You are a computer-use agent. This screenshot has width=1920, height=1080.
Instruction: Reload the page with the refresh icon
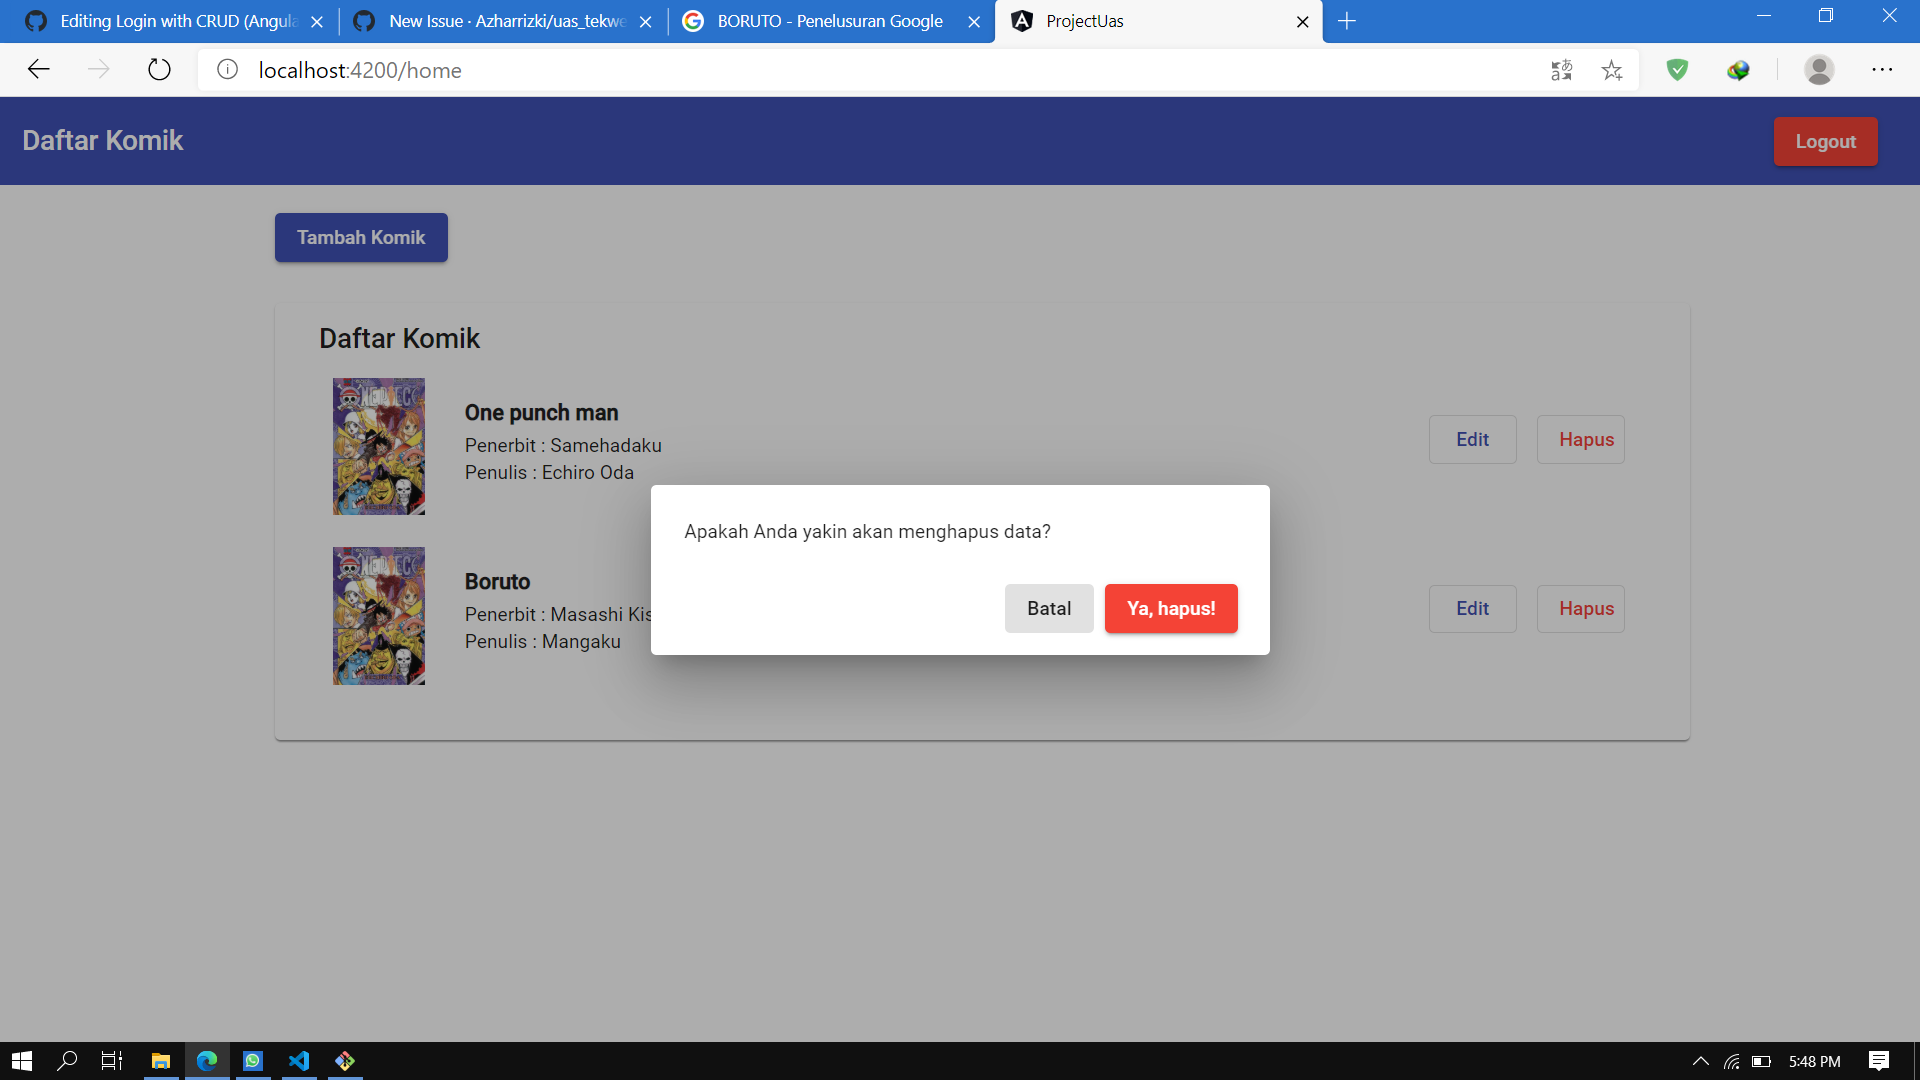tap(159, 69)
